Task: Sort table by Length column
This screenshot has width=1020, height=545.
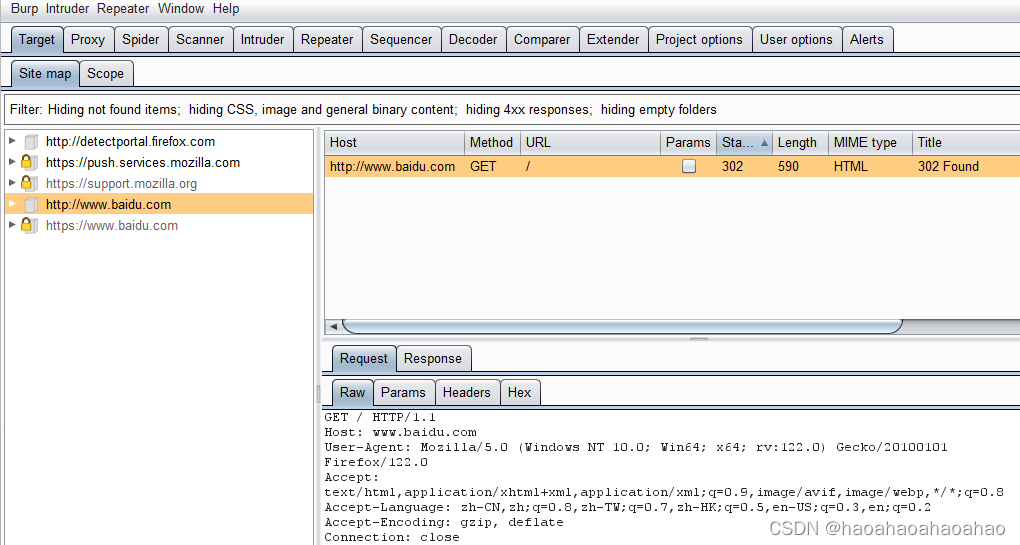Action: (x=799, y=142)
